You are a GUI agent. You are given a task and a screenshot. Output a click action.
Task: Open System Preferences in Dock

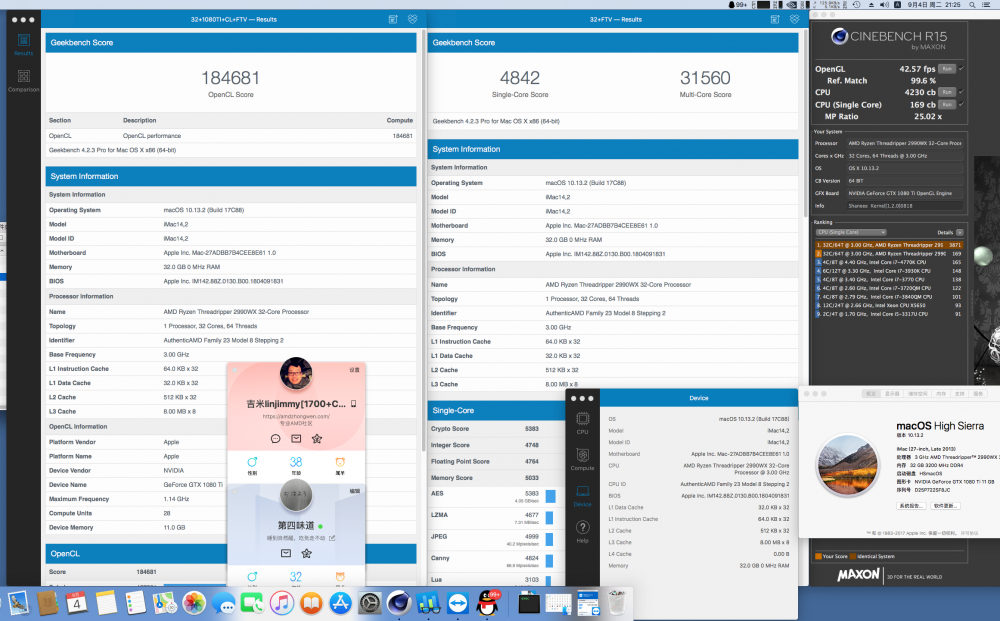coord(369,603)
